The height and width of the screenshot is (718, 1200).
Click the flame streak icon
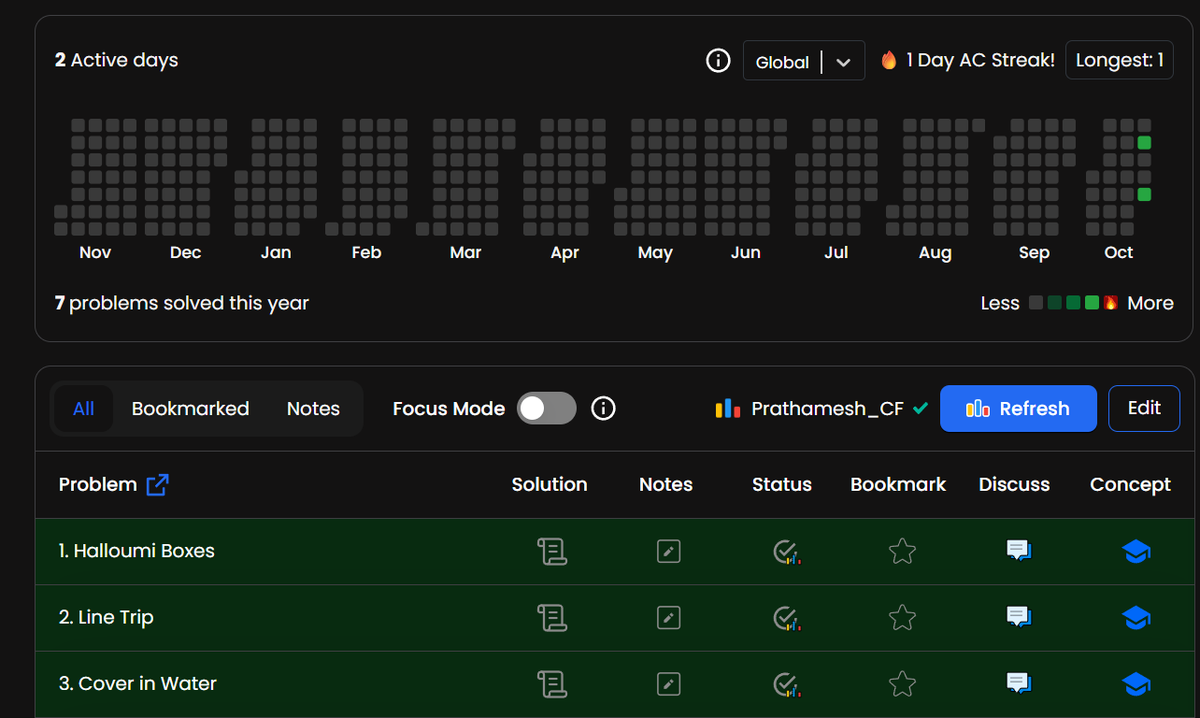pyautogui.click(x=888, y=60)
